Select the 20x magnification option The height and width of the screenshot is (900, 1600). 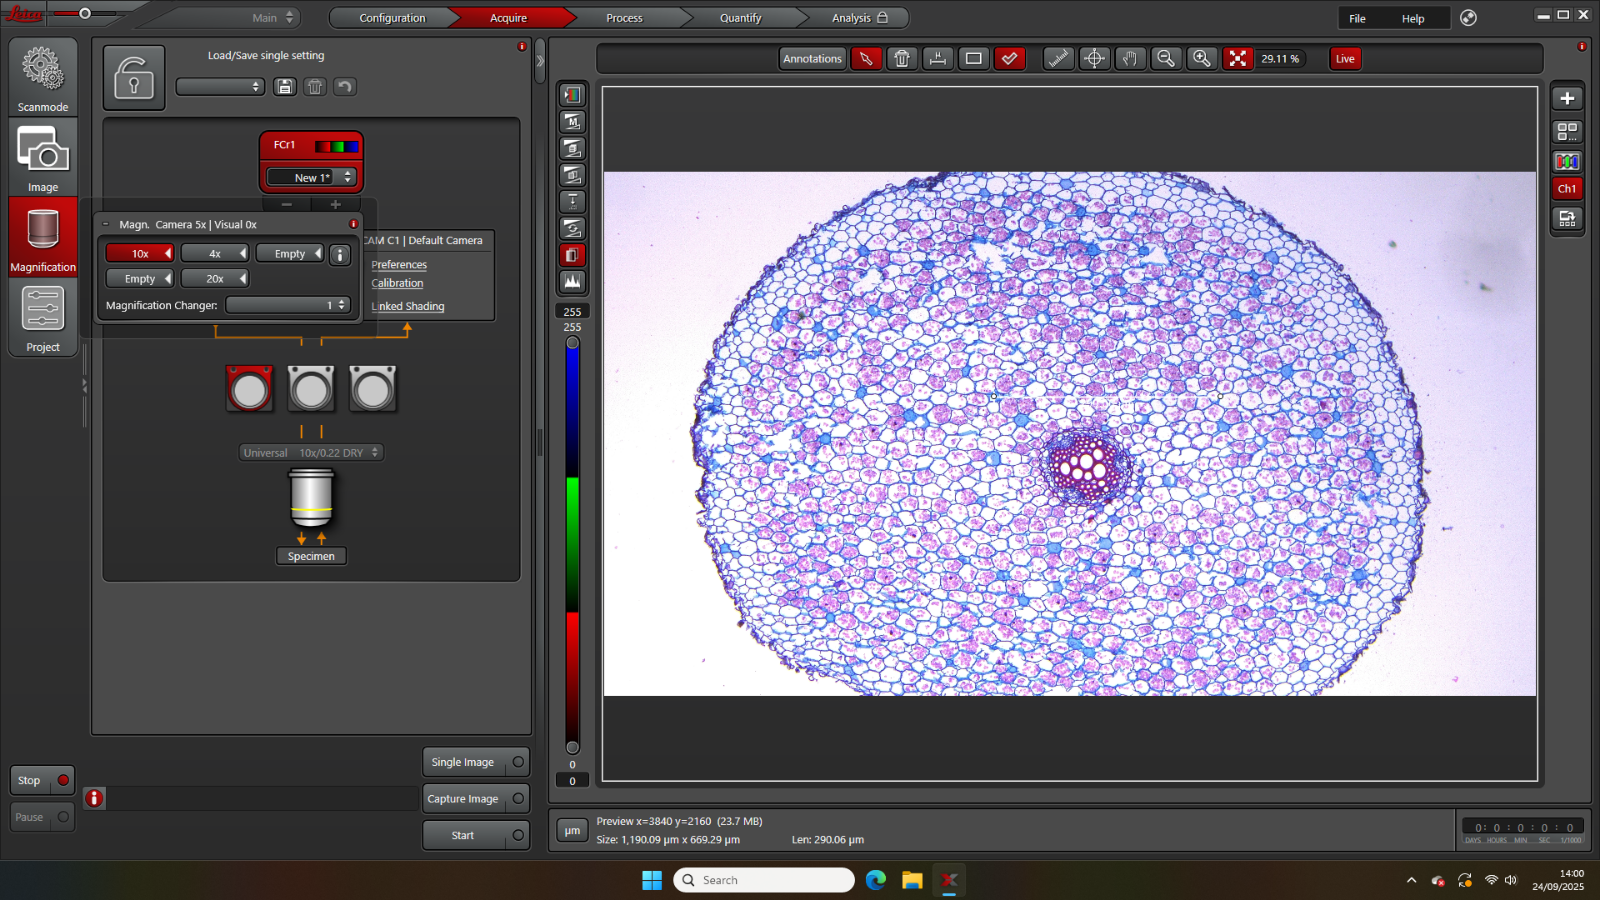pos(215,279)
